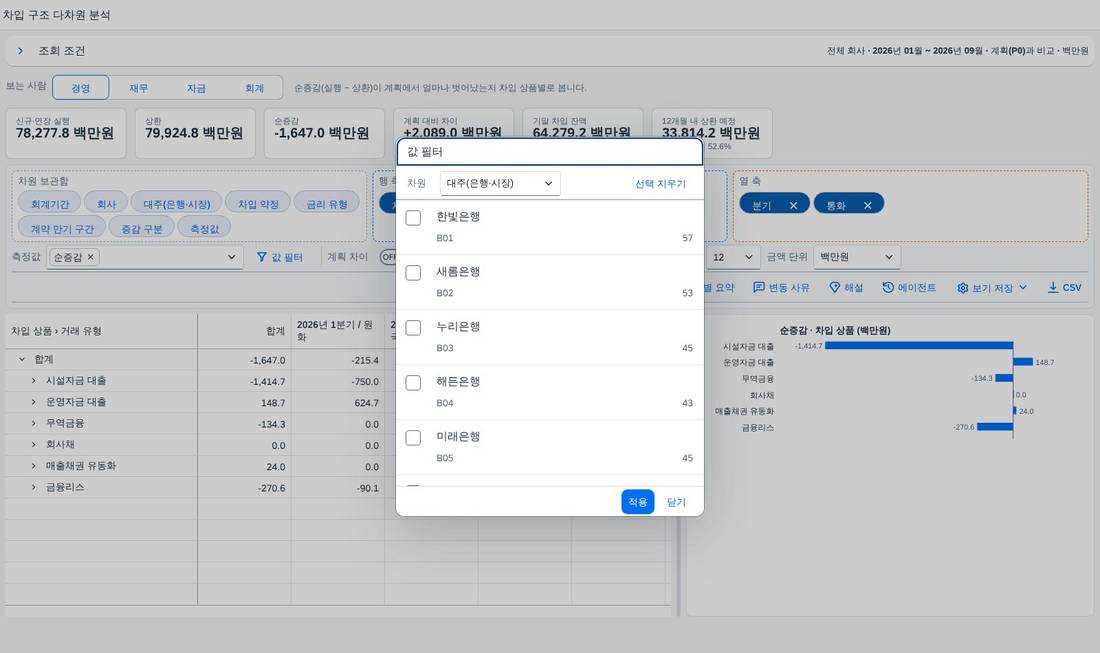Click the 값 필터 funnel icon
The height and width of the screenshot is (653, 1100).
(262, 257)
